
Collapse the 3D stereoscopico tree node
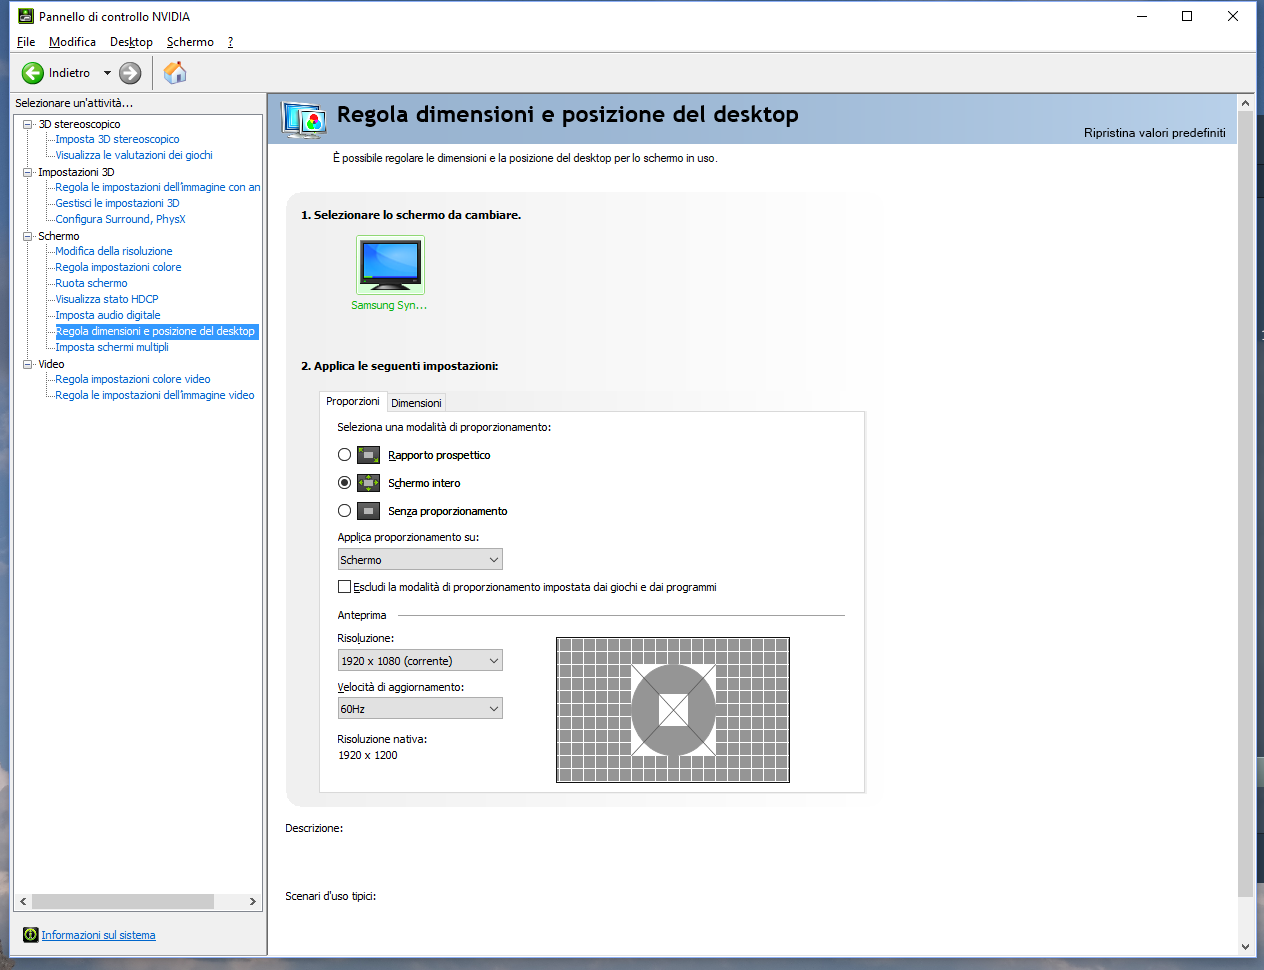tap(28, 124)
